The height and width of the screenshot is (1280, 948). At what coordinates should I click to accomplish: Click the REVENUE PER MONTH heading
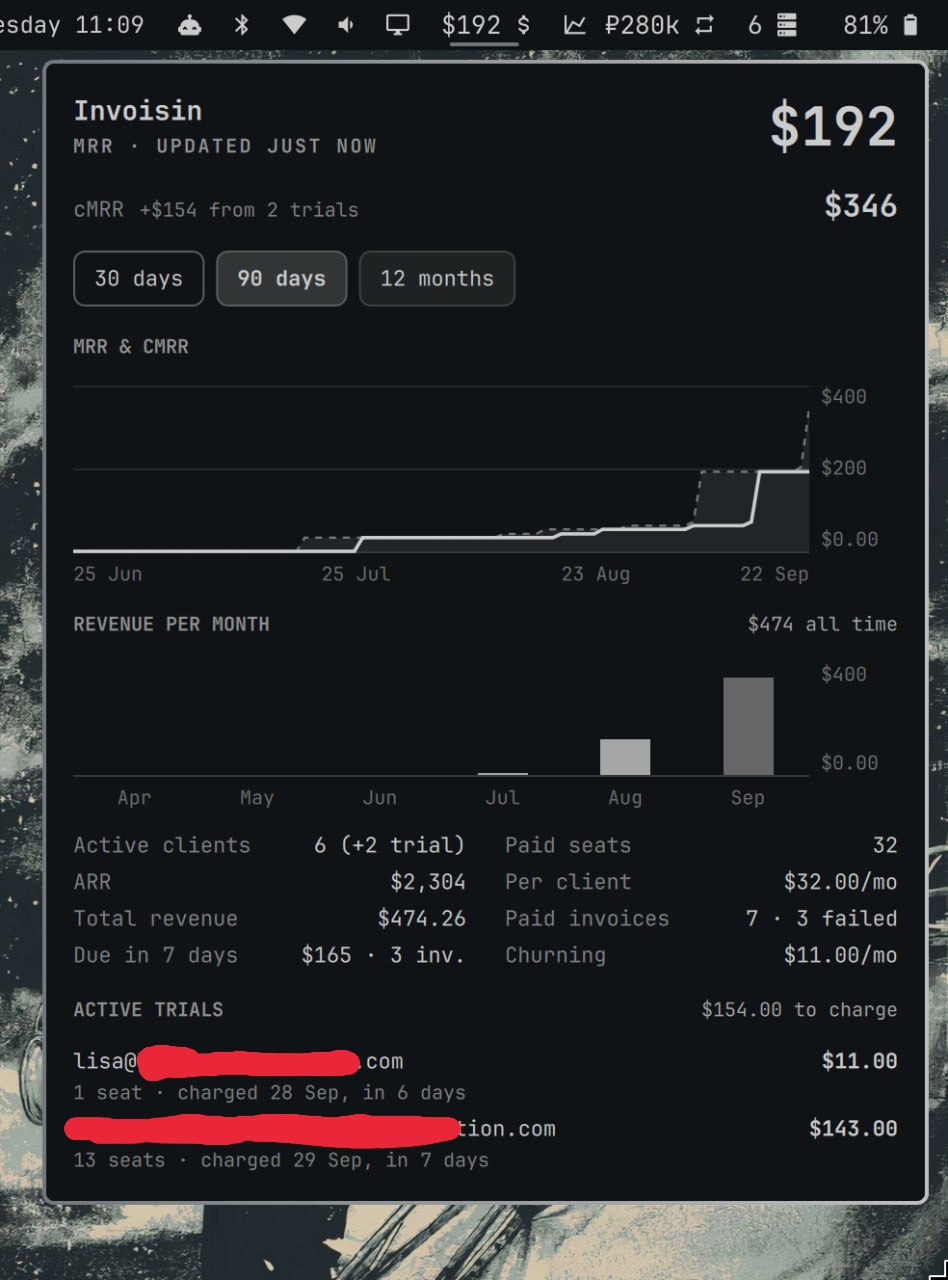click(x=171, y=624)
